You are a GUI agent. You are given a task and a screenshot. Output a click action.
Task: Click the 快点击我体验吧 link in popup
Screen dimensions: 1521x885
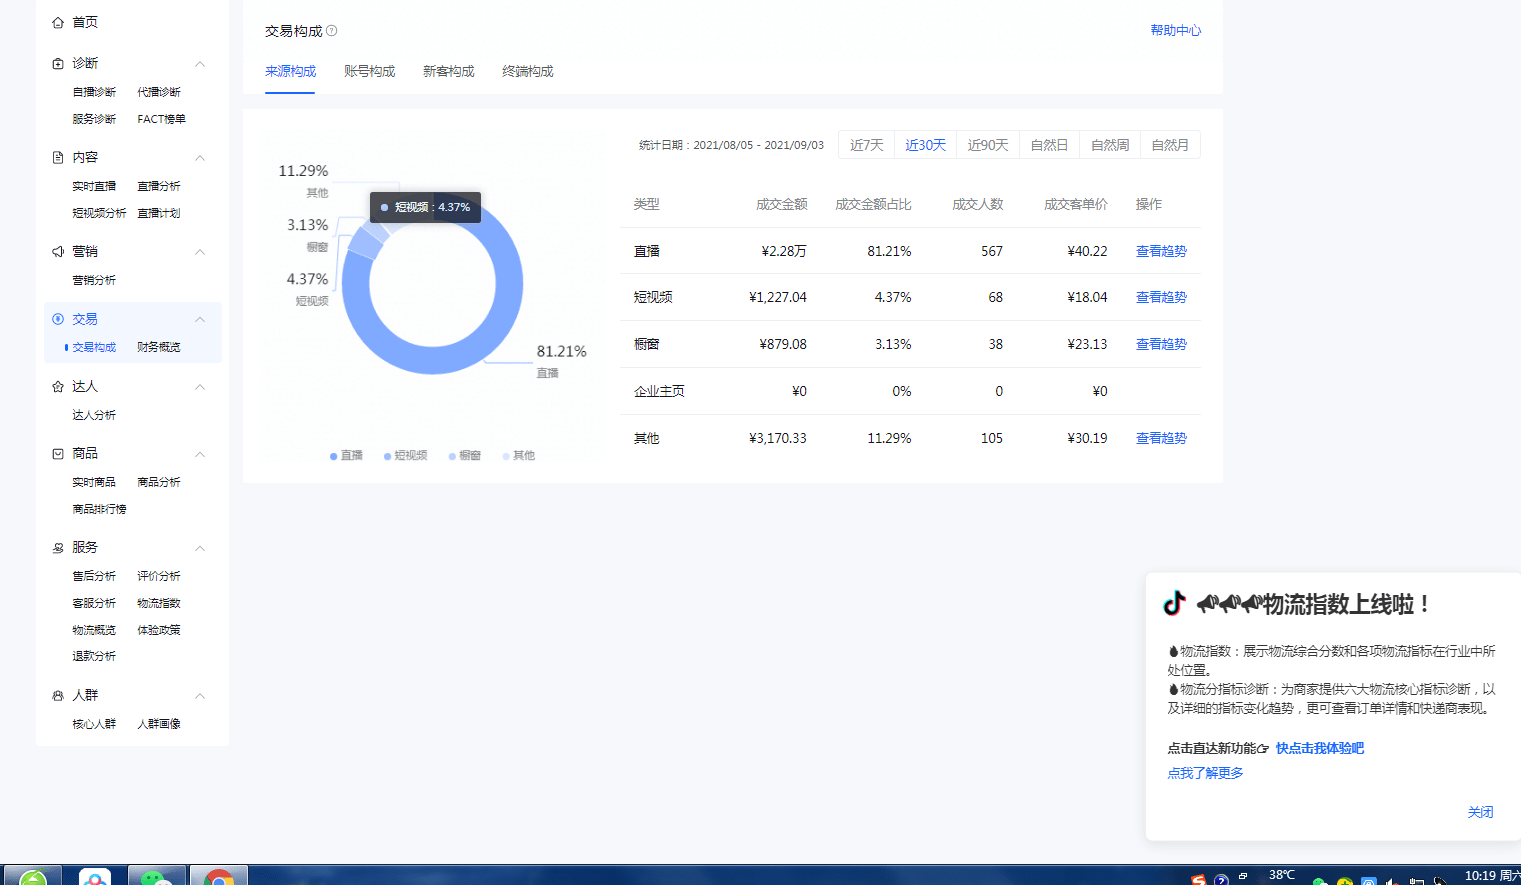[1320, 748]
